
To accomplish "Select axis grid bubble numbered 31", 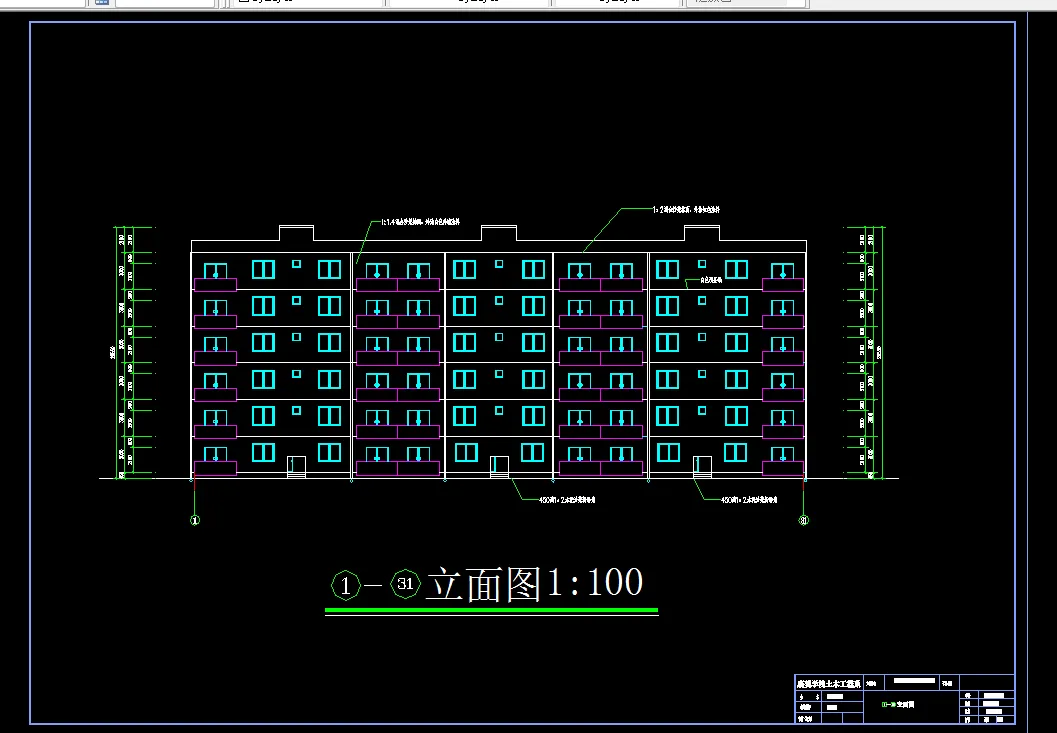I will (x=803, y=521).
